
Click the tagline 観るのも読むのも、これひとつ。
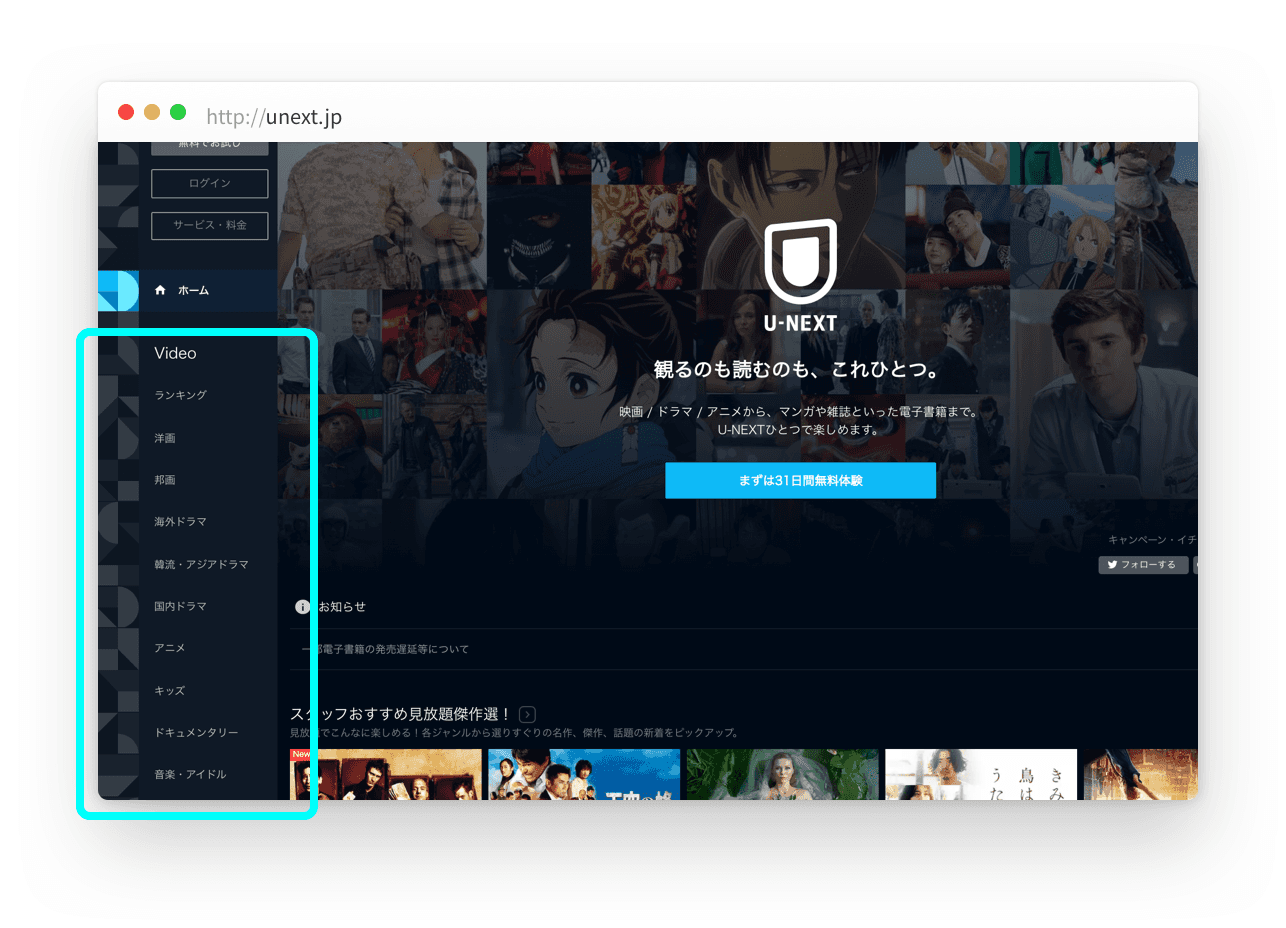click(x=800, y=370)
